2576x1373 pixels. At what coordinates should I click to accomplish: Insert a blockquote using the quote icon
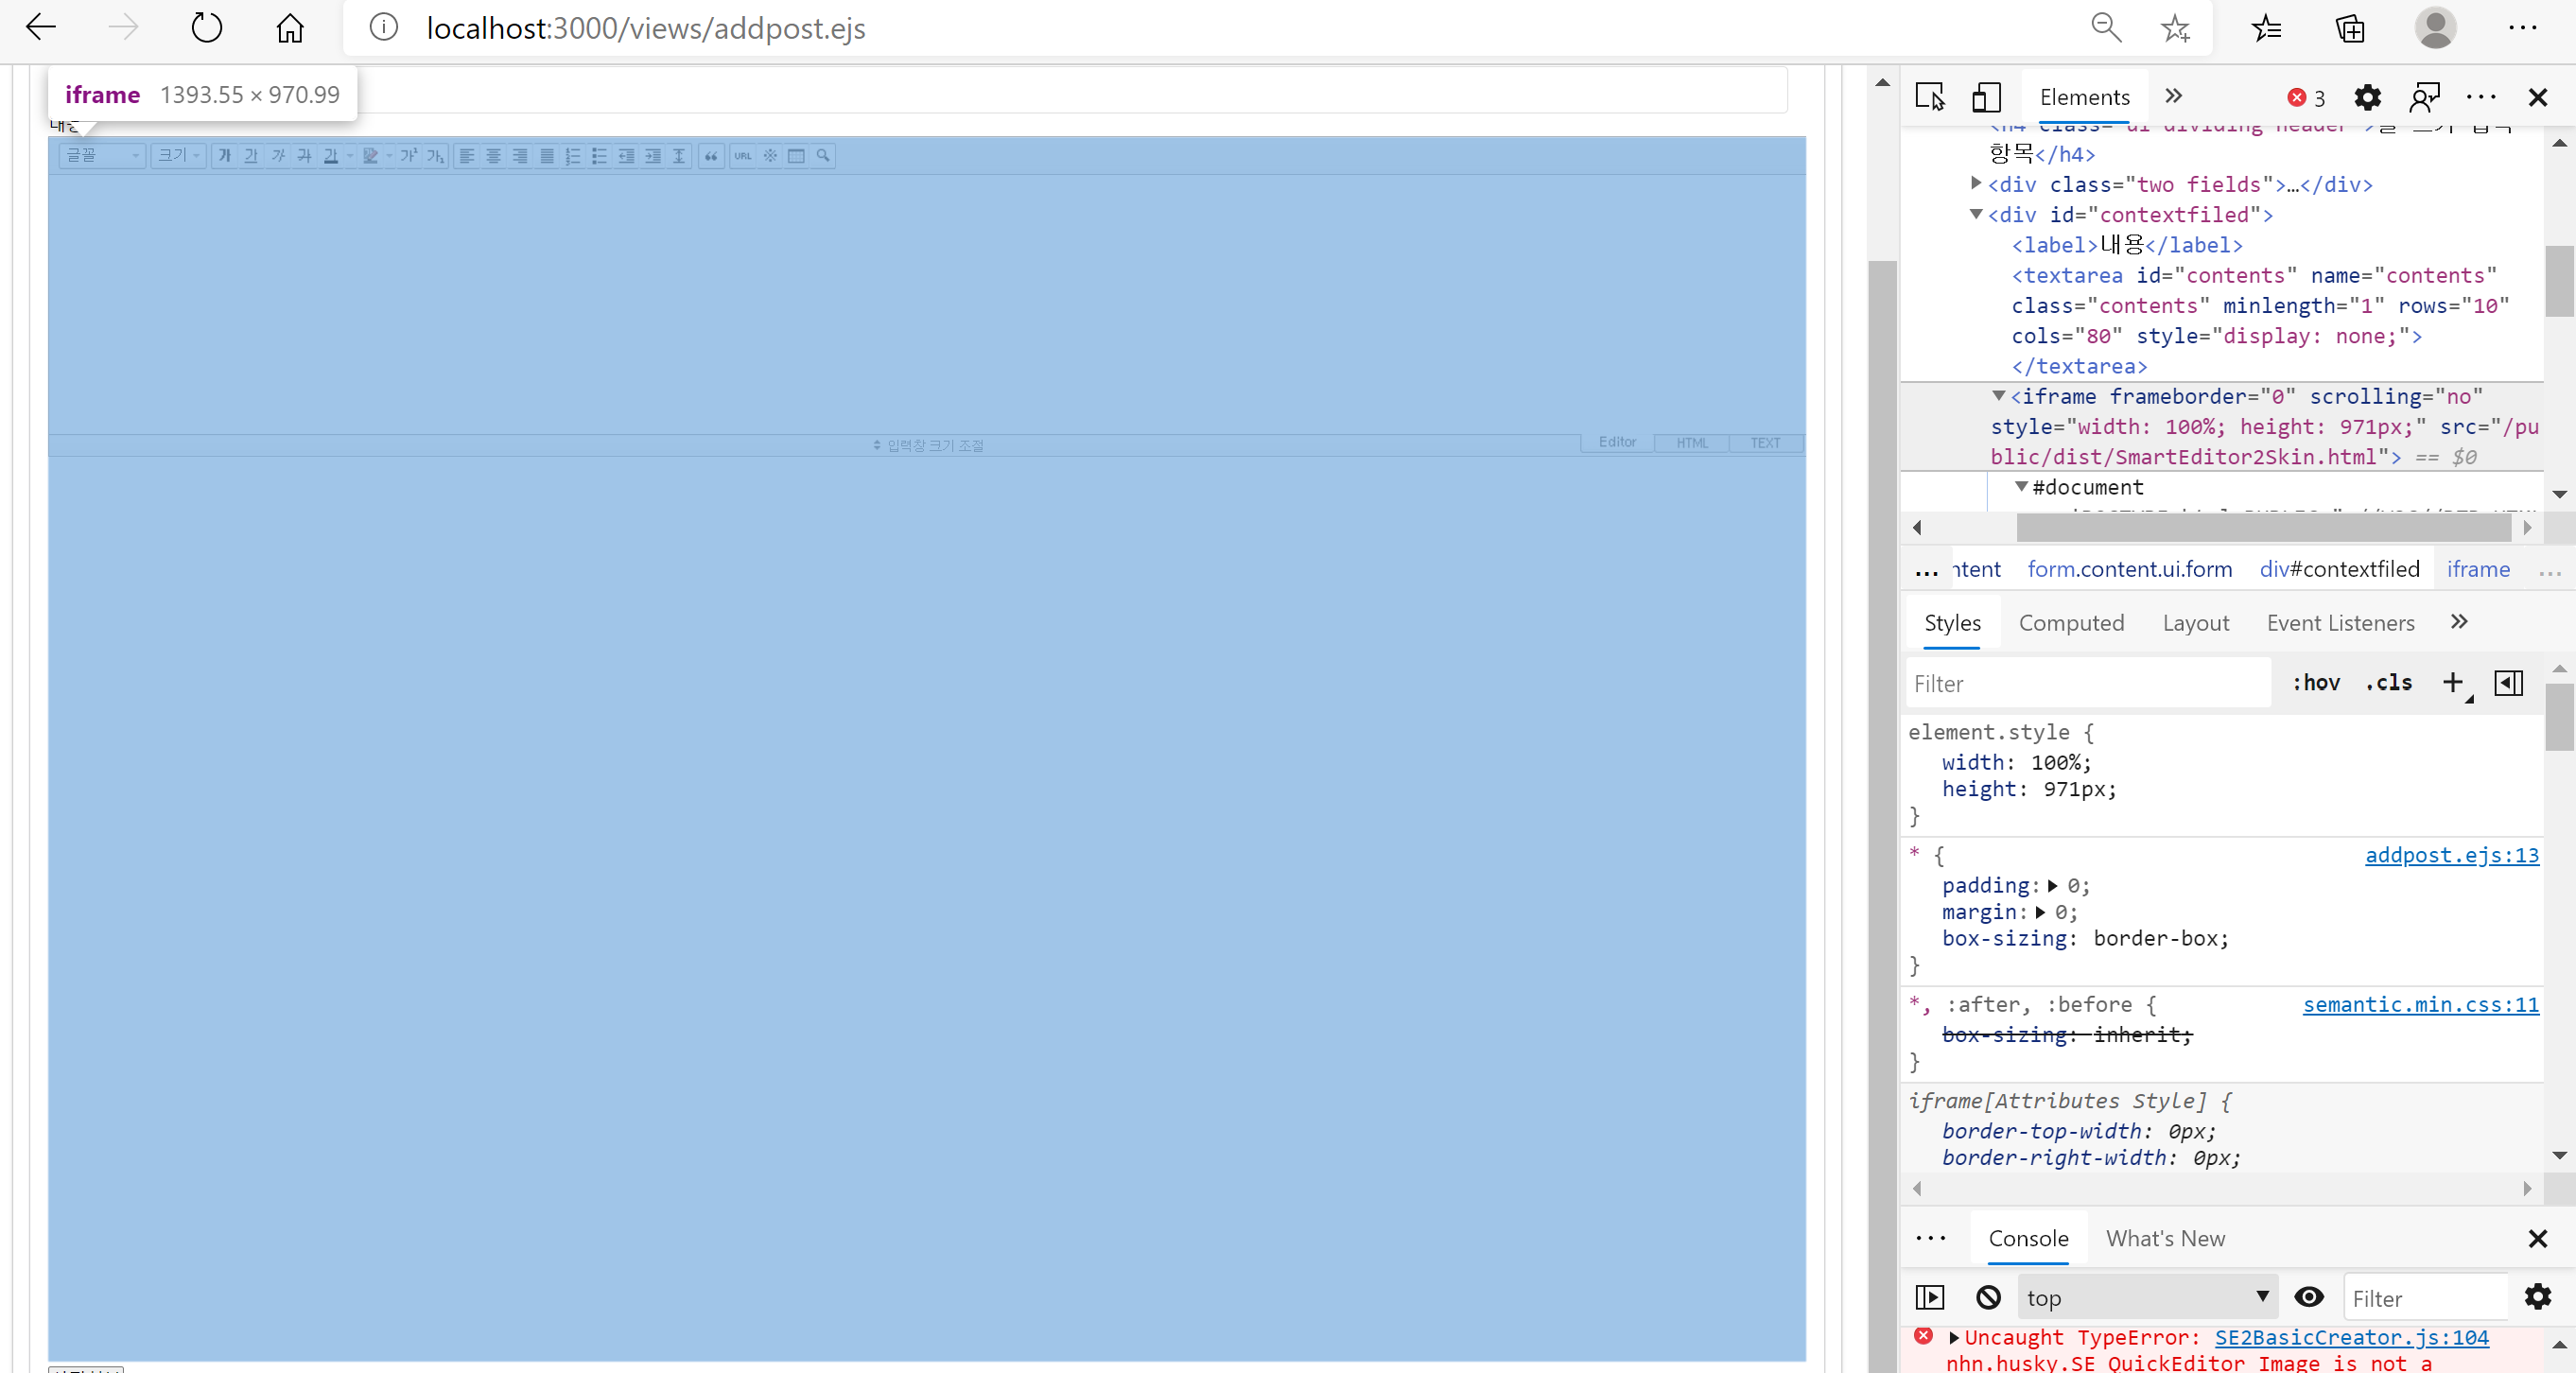pyautogui.click(x=710, y=157)
